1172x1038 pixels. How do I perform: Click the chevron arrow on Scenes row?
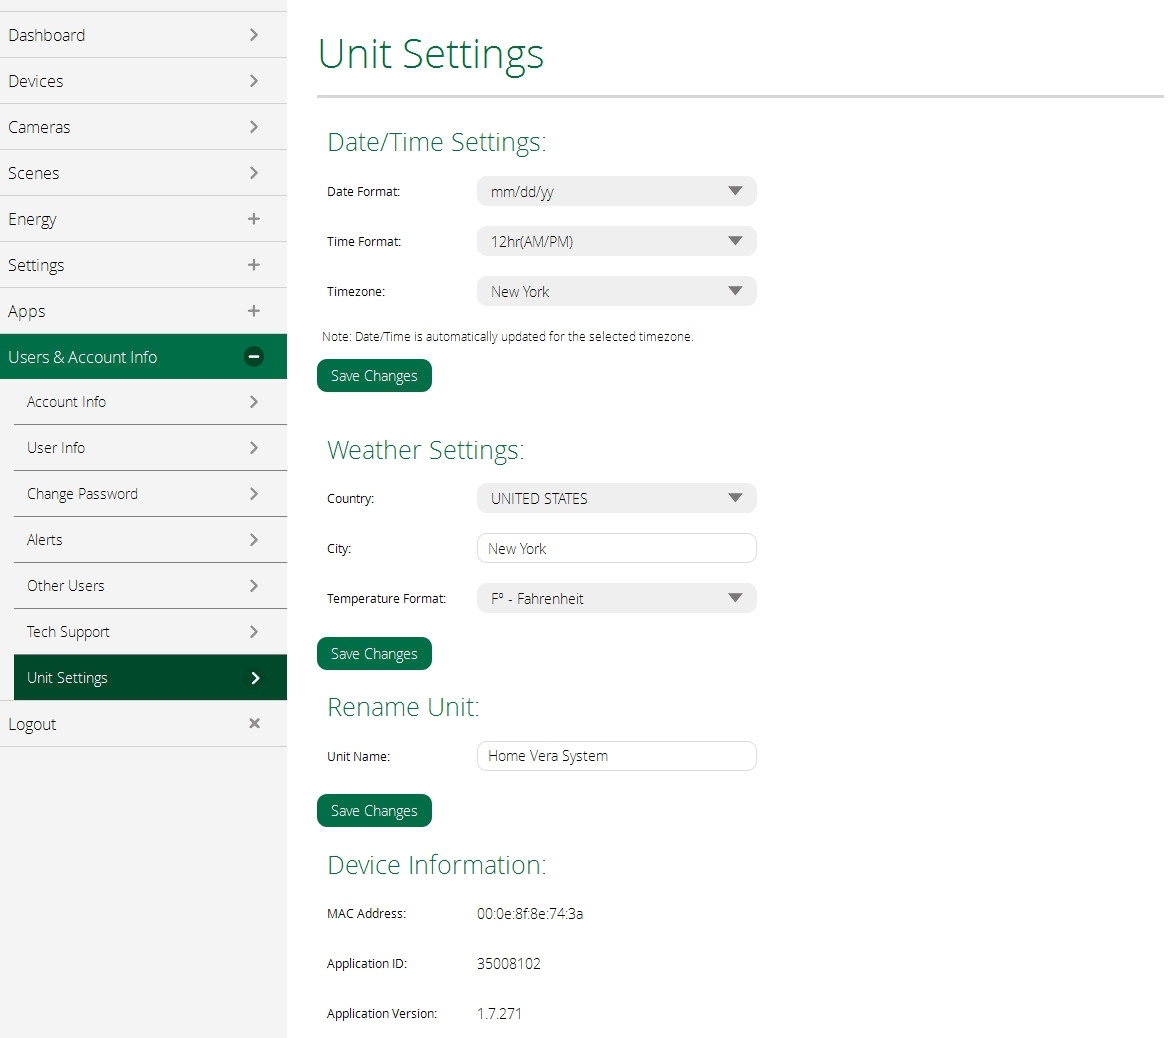254,173
